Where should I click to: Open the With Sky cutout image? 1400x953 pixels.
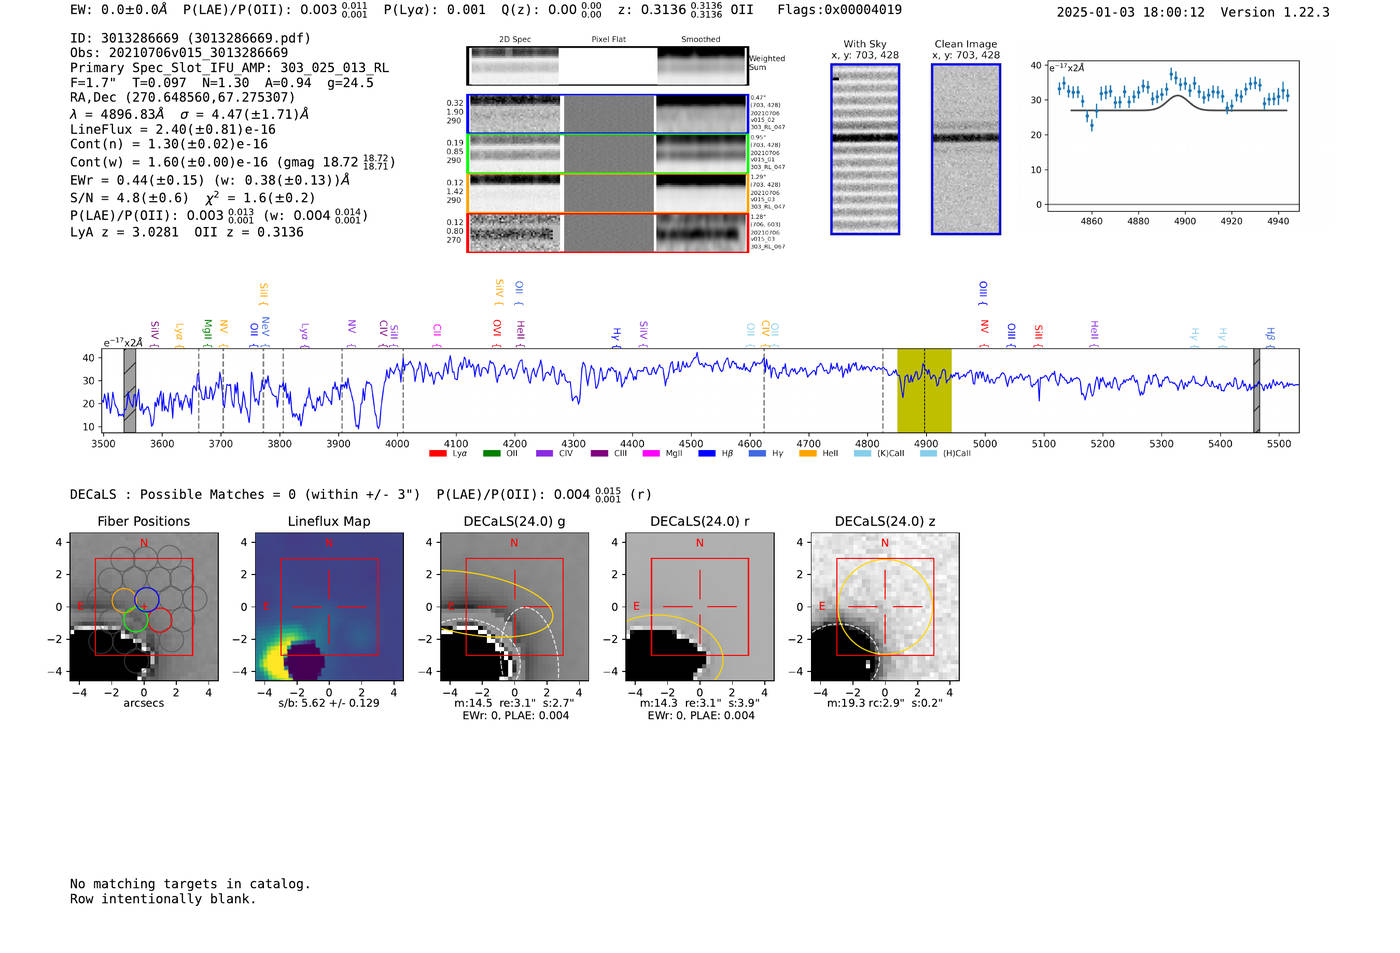coord(865,149)
